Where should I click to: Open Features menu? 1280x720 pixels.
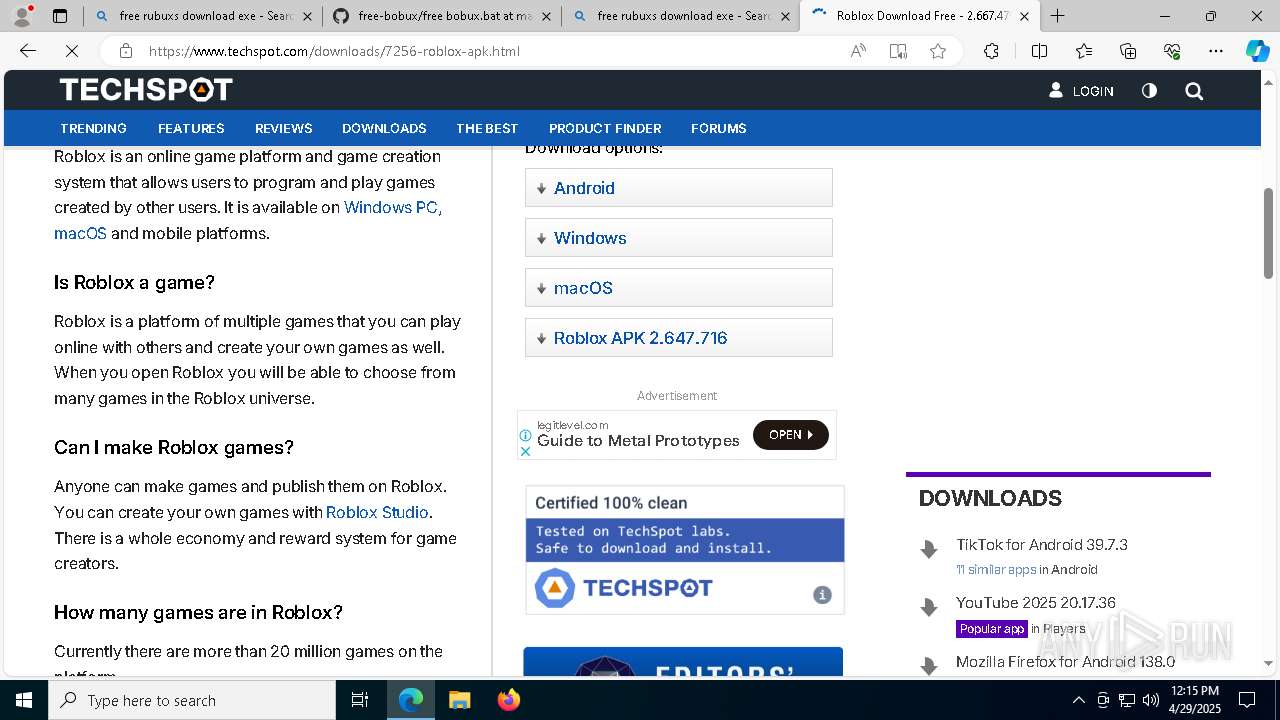tap(191, 128)
